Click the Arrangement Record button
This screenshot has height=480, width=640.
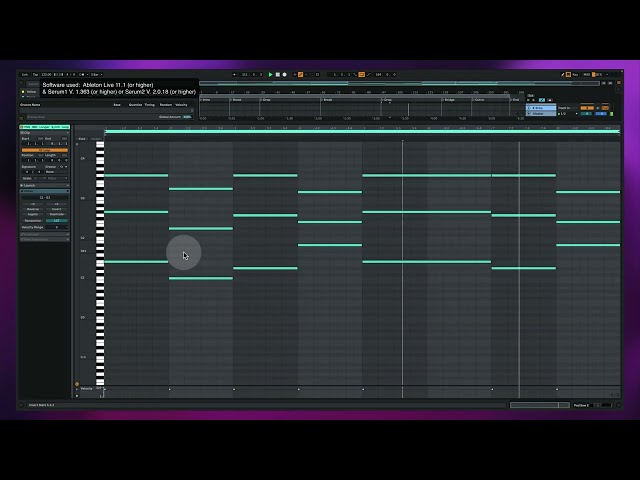[284, 75]
